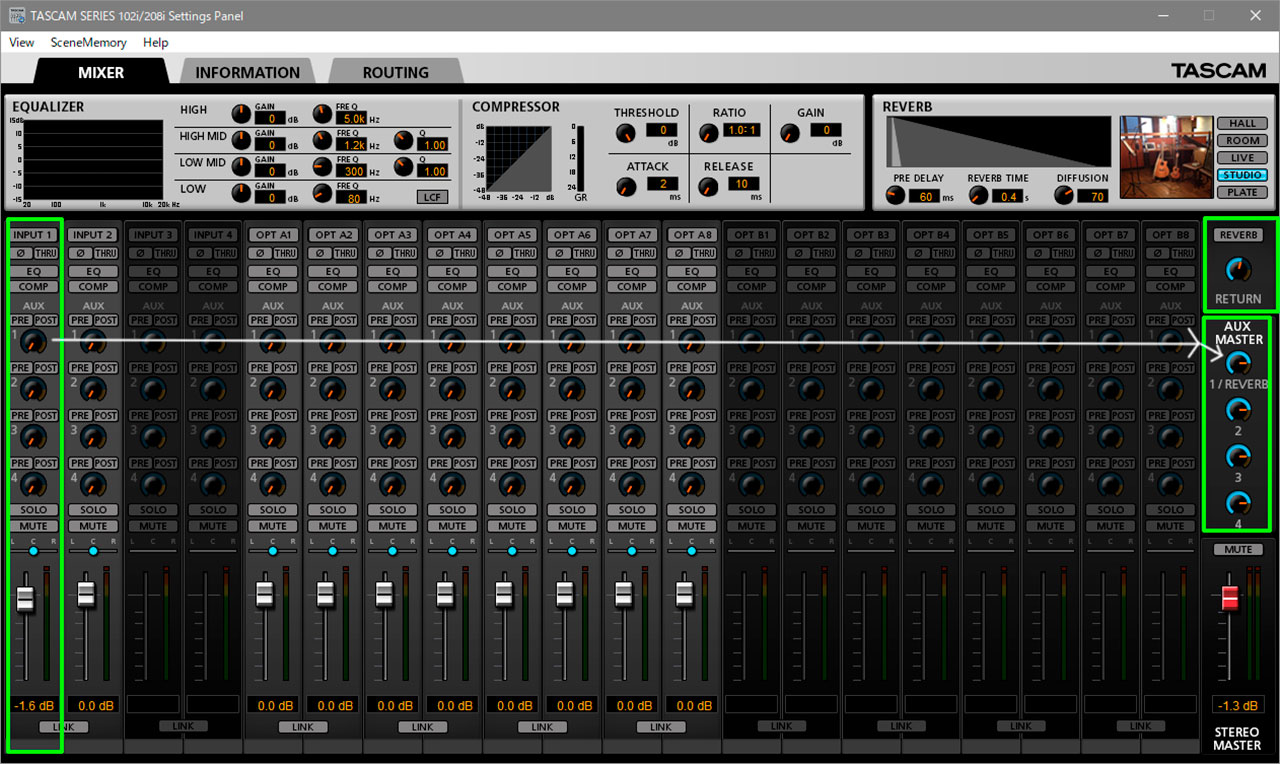Click INPUT 1 AUX 1 send knob
1280x764 pixels.
tap(33, 342)
